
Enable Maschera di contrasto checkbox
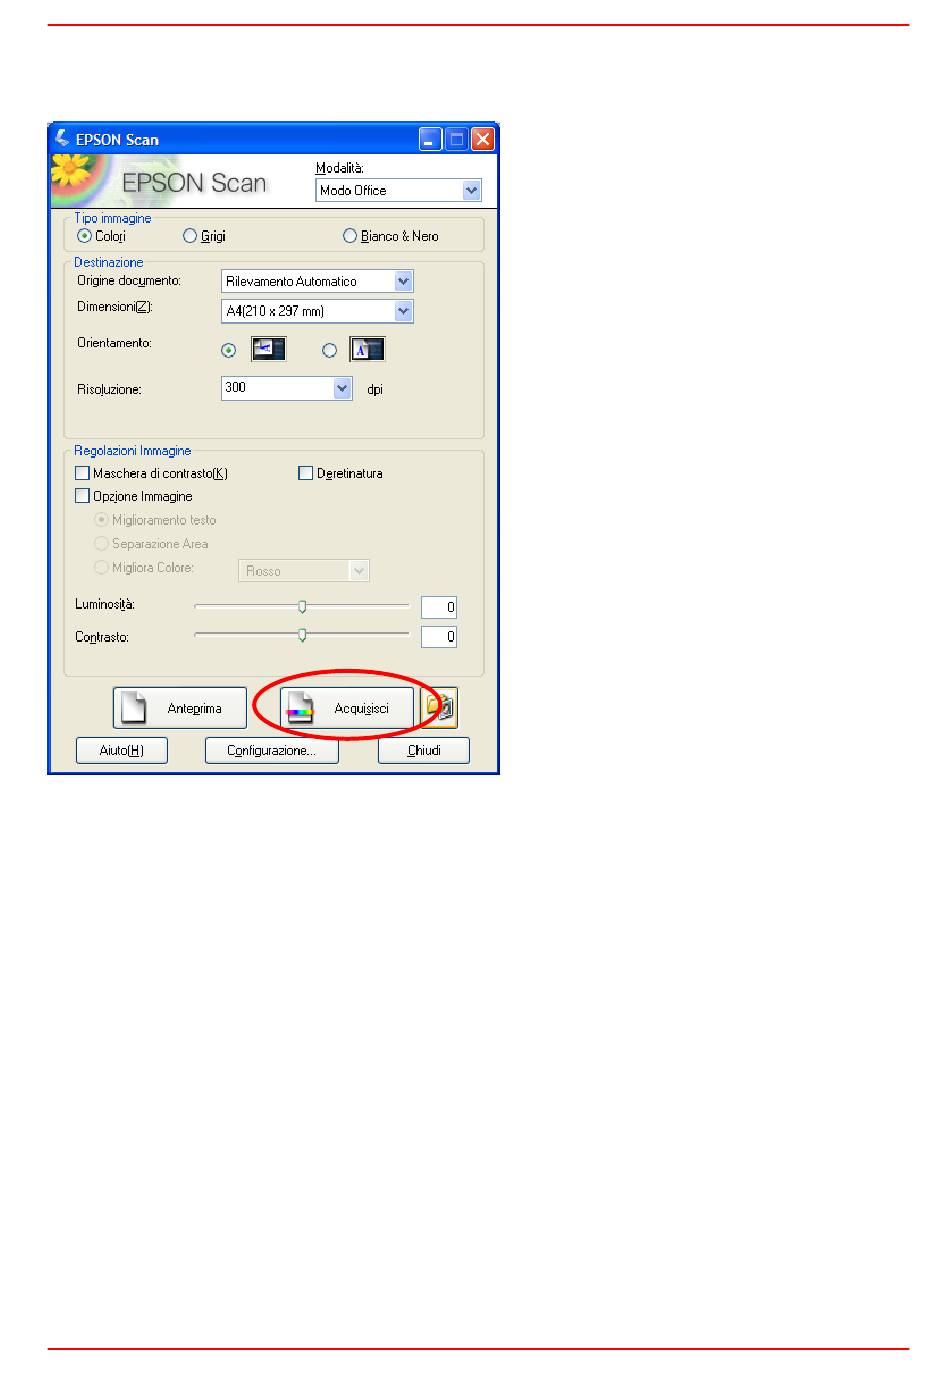click(x=83, y=473)
